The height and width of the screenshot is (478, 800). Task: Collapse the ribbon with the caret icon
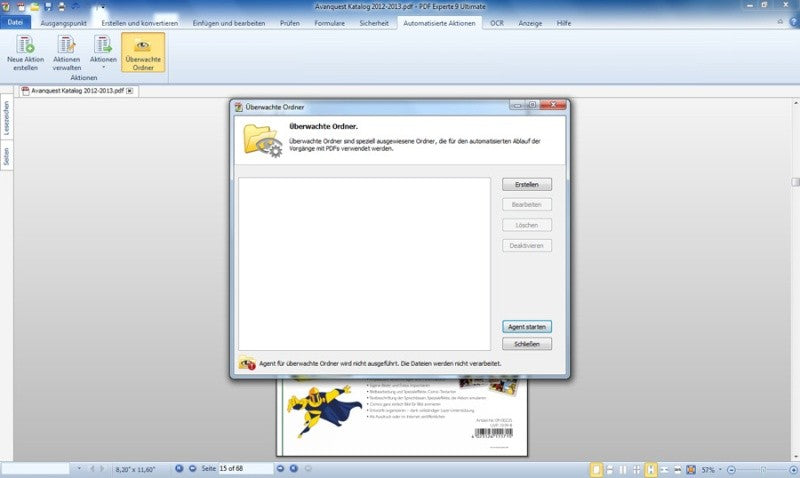point(780,21)
